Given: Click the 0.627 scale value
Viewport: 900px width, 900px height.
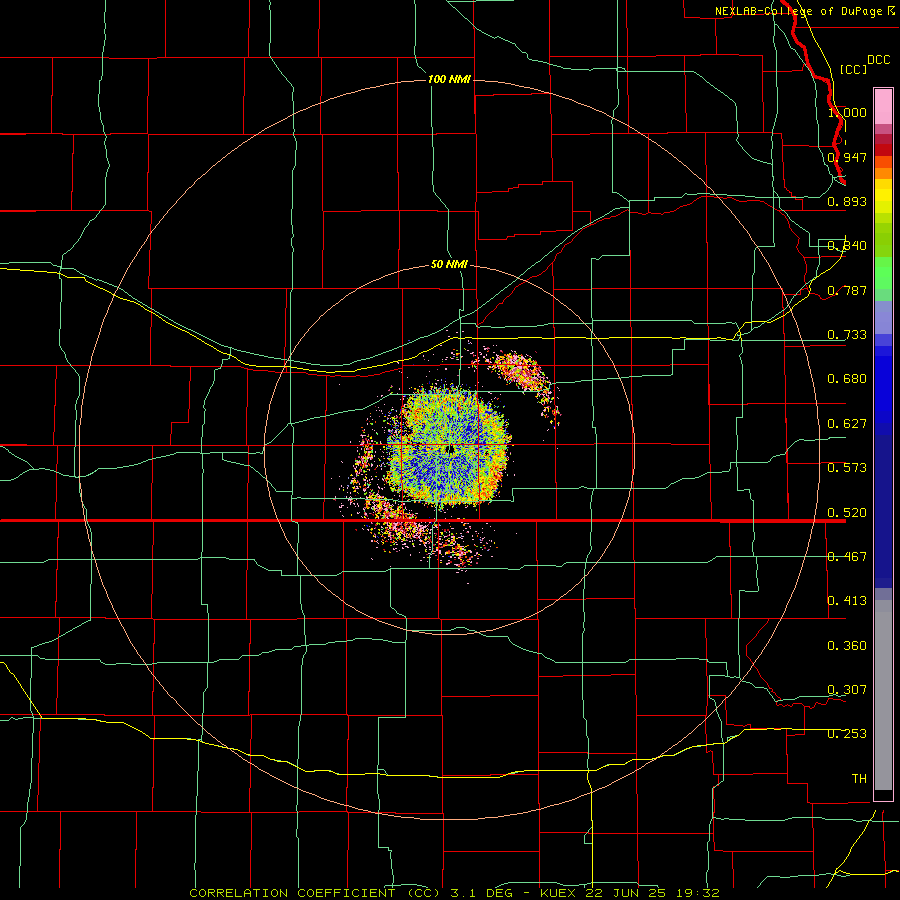Looking at the screenshot, I should point(847,423).
